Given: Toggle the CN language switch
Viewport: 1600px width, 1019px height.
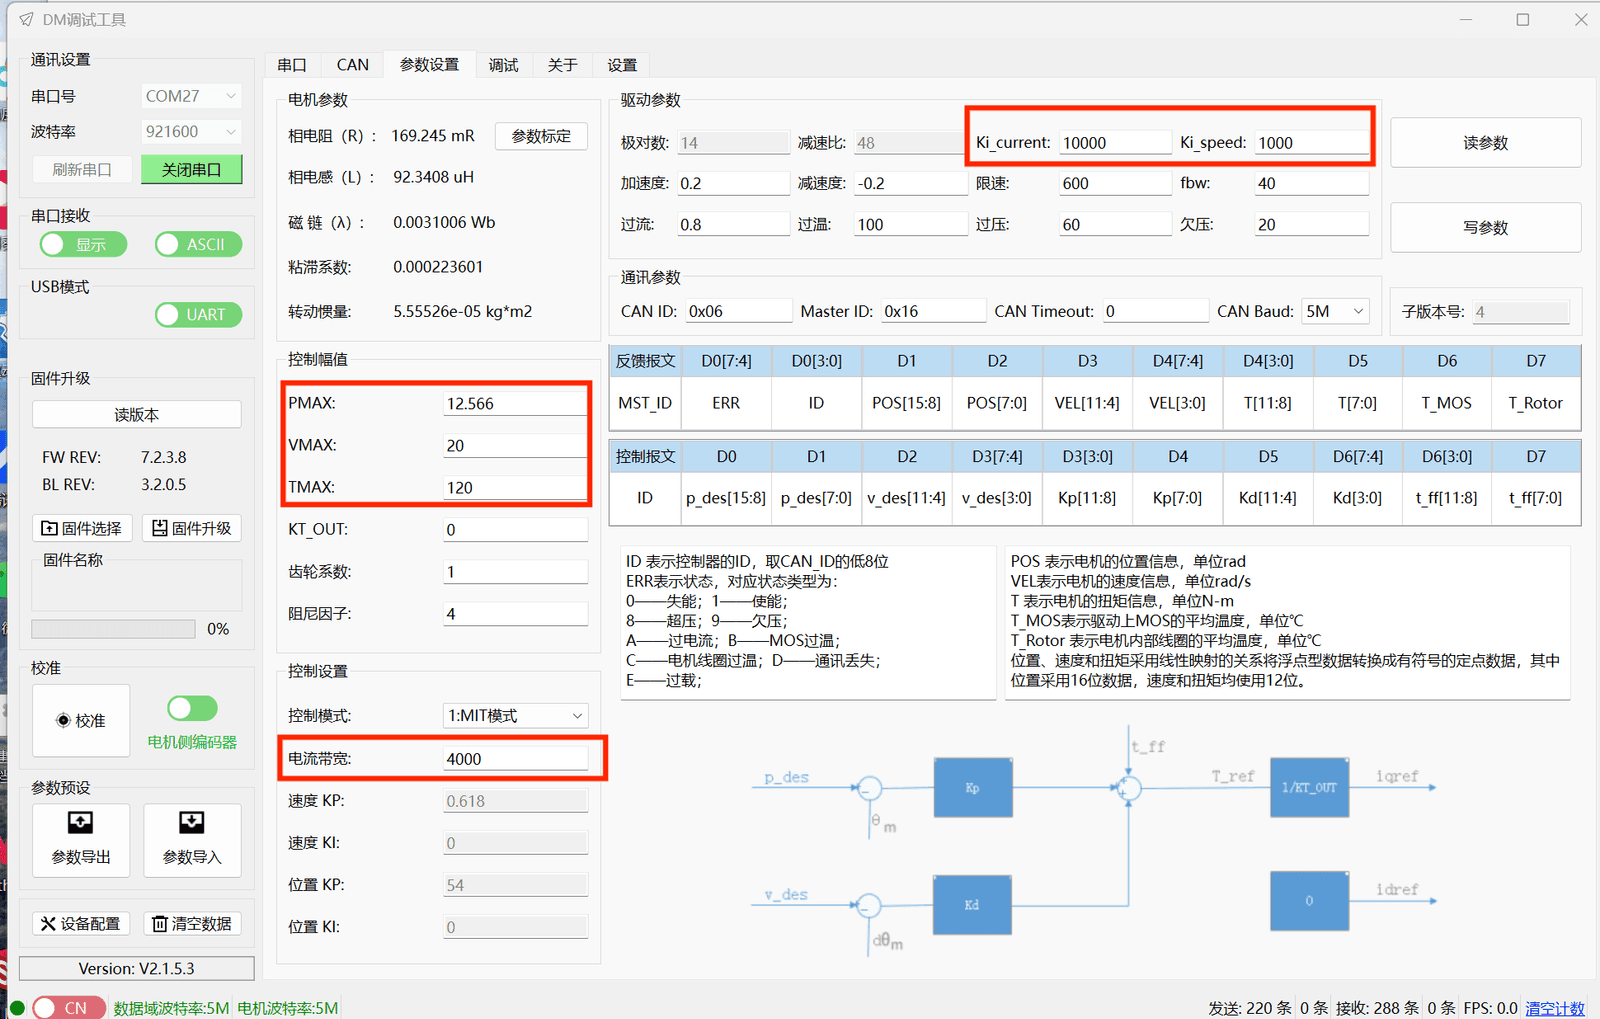Looking at the screenshot, I should tap(68, 1007).
